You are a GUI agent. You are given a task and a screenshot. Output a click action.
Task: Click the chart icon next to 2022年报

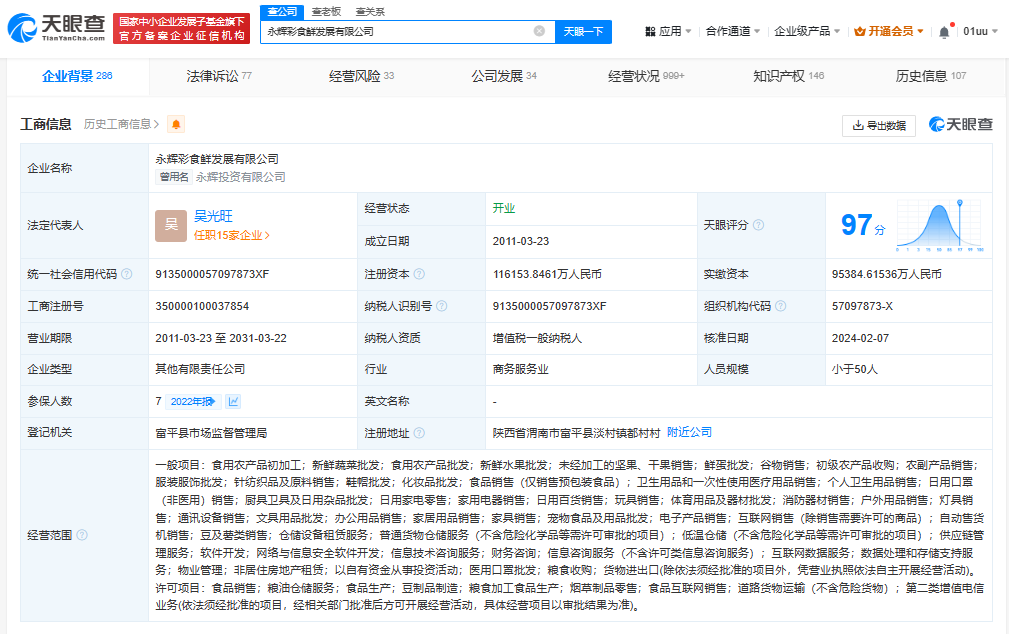(233, 400)
